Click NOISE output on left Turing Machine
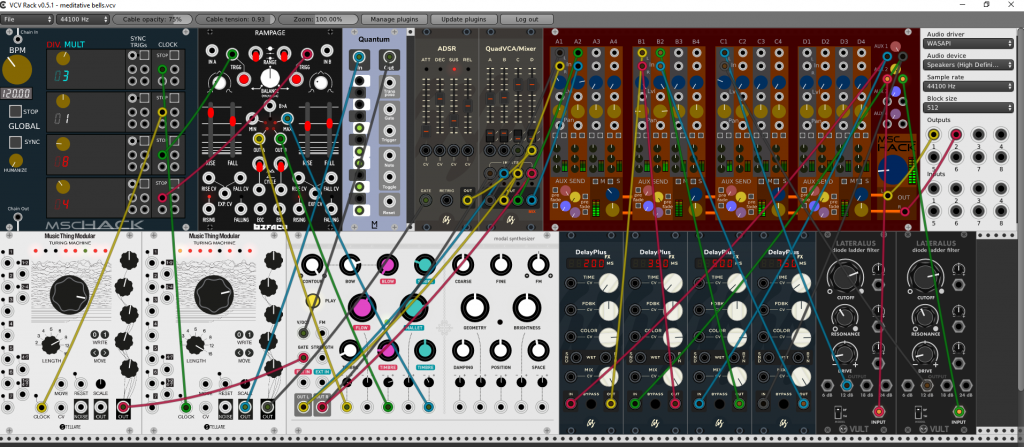 (82, 407)
